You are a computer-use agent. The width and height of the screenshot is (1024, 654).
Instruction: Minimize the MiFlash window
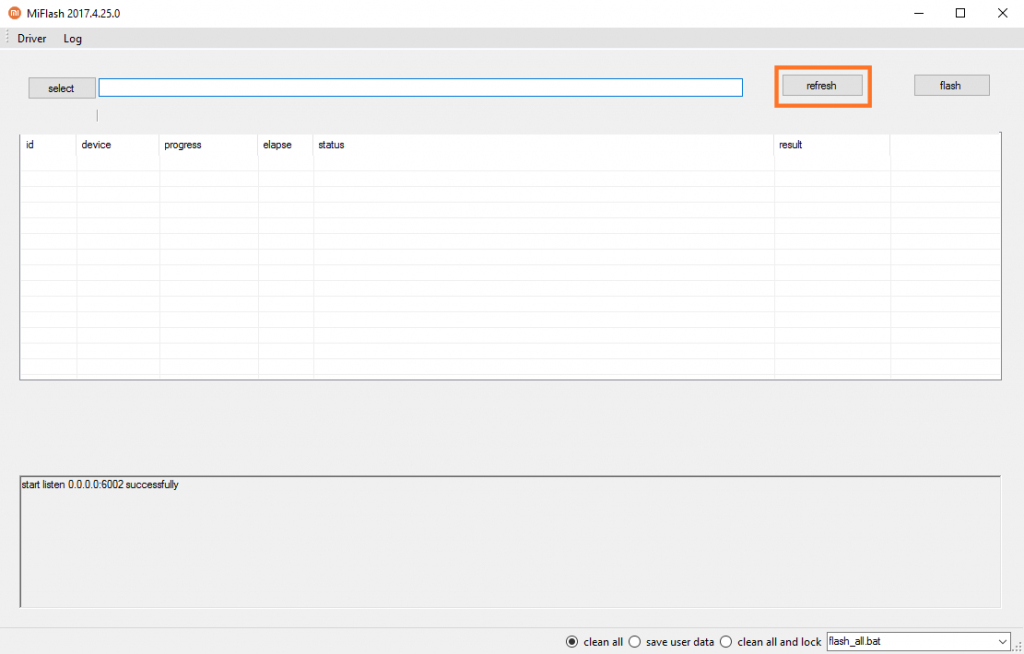919,13
